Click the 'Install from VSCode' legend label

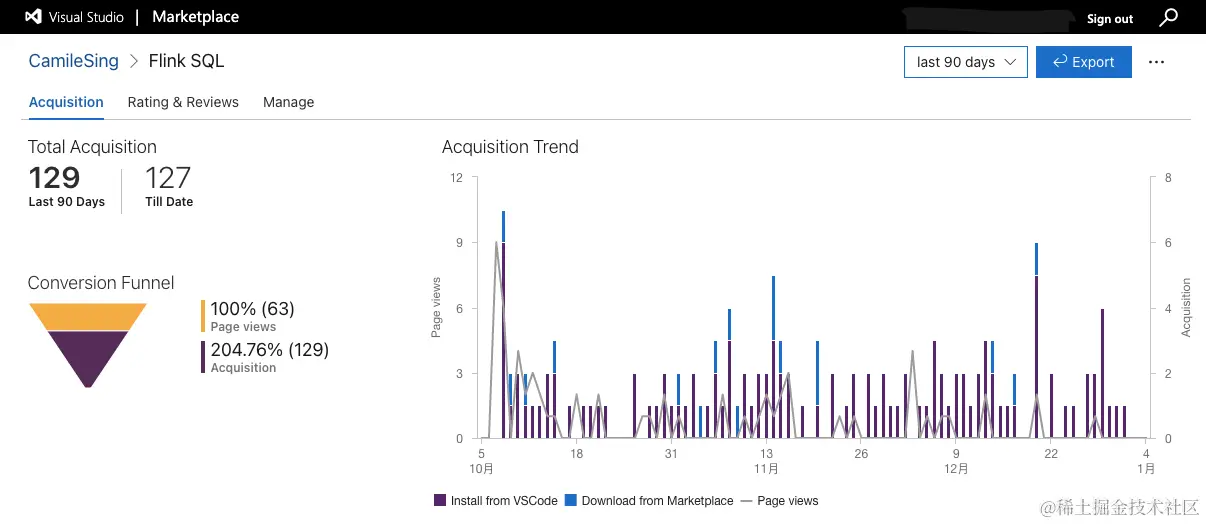click(504, 501)
